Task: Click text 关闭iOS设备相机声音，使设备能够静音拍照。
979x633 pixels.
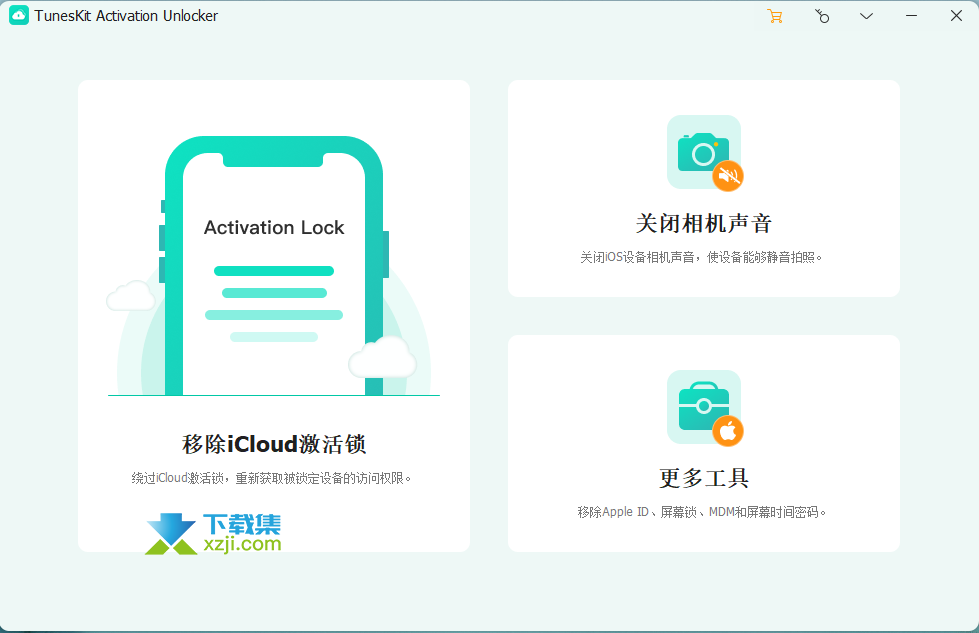Action: point(701,257)
